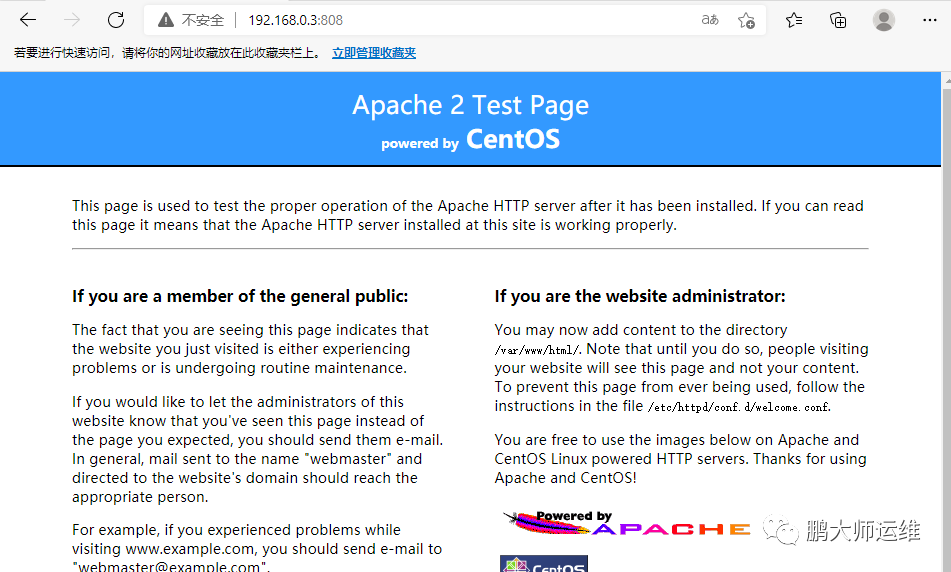Click the /var/www/html/ path text
Image resolution: width=951 pixels, height=572 pixels.
coord(537,350)
